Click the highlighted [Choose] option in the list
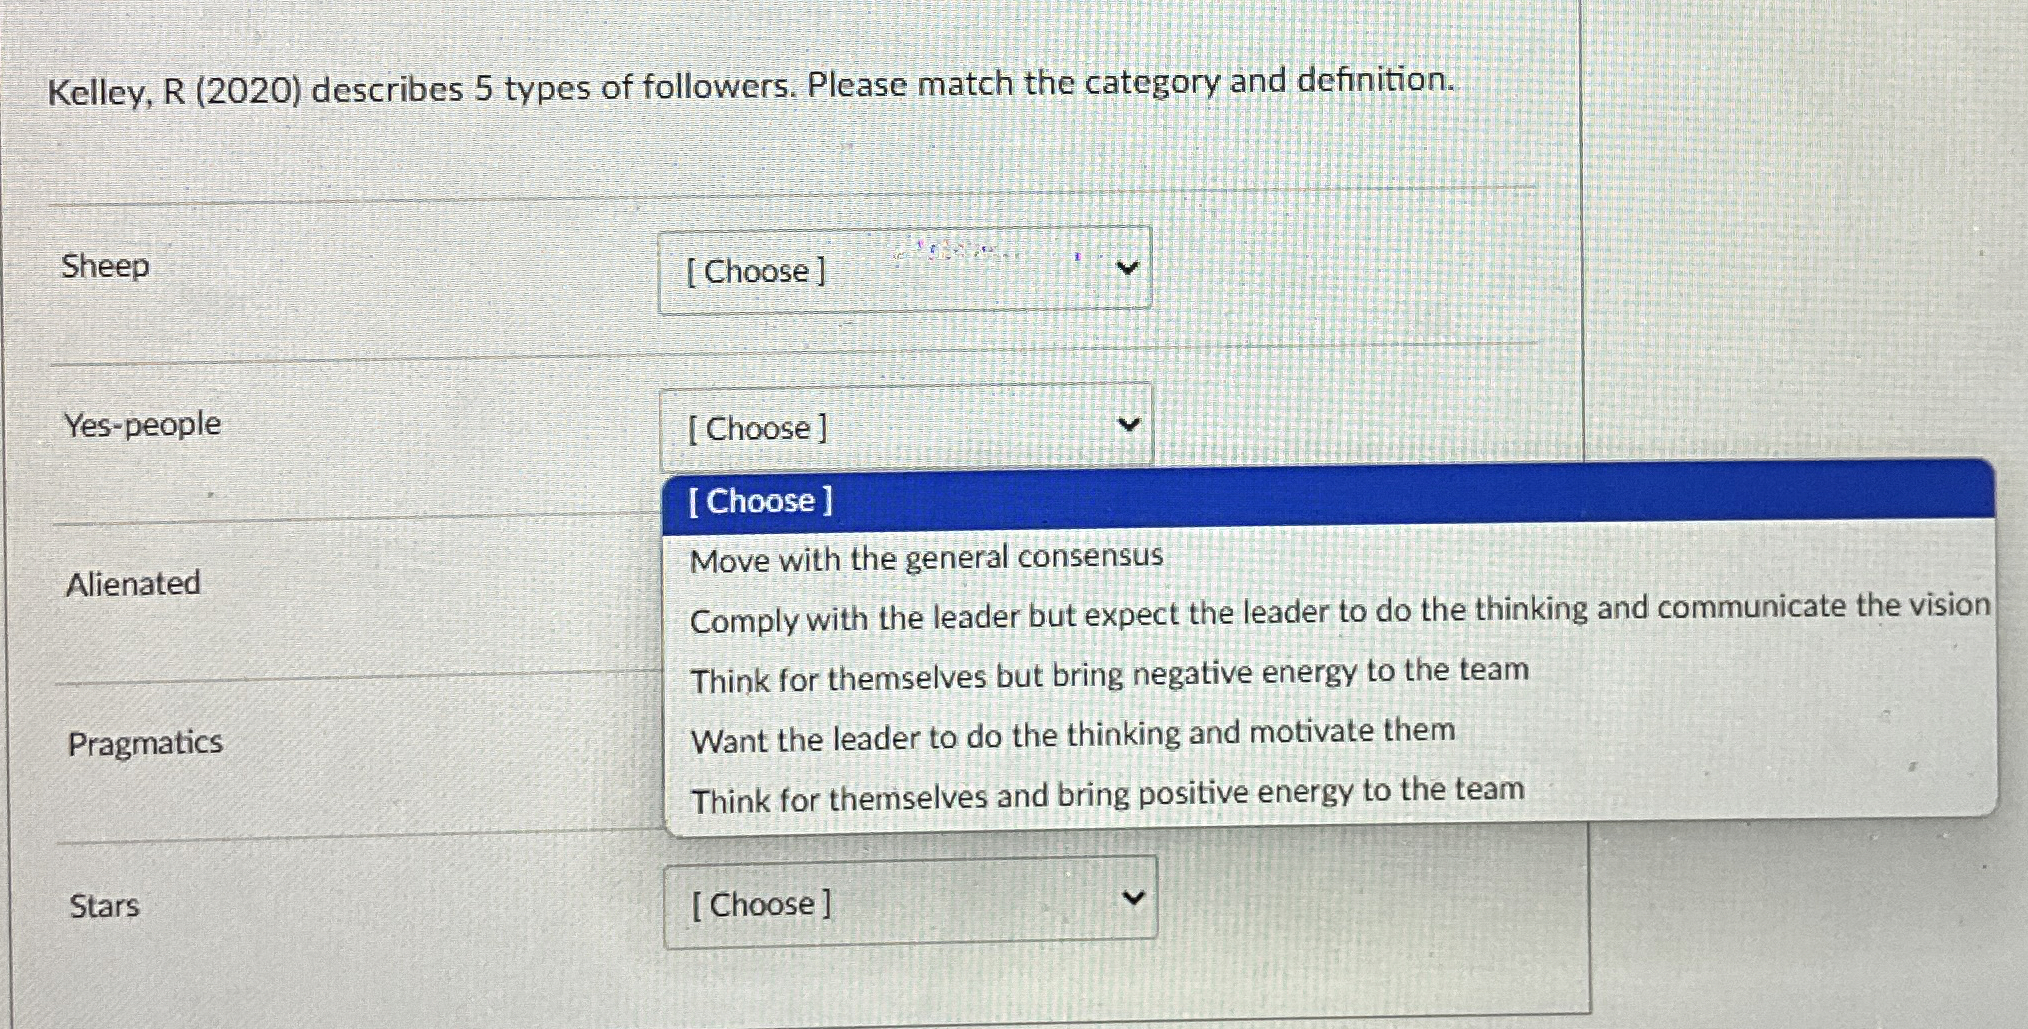The height and width of the screenshot is (1029, 2028). tap(762, 500)
